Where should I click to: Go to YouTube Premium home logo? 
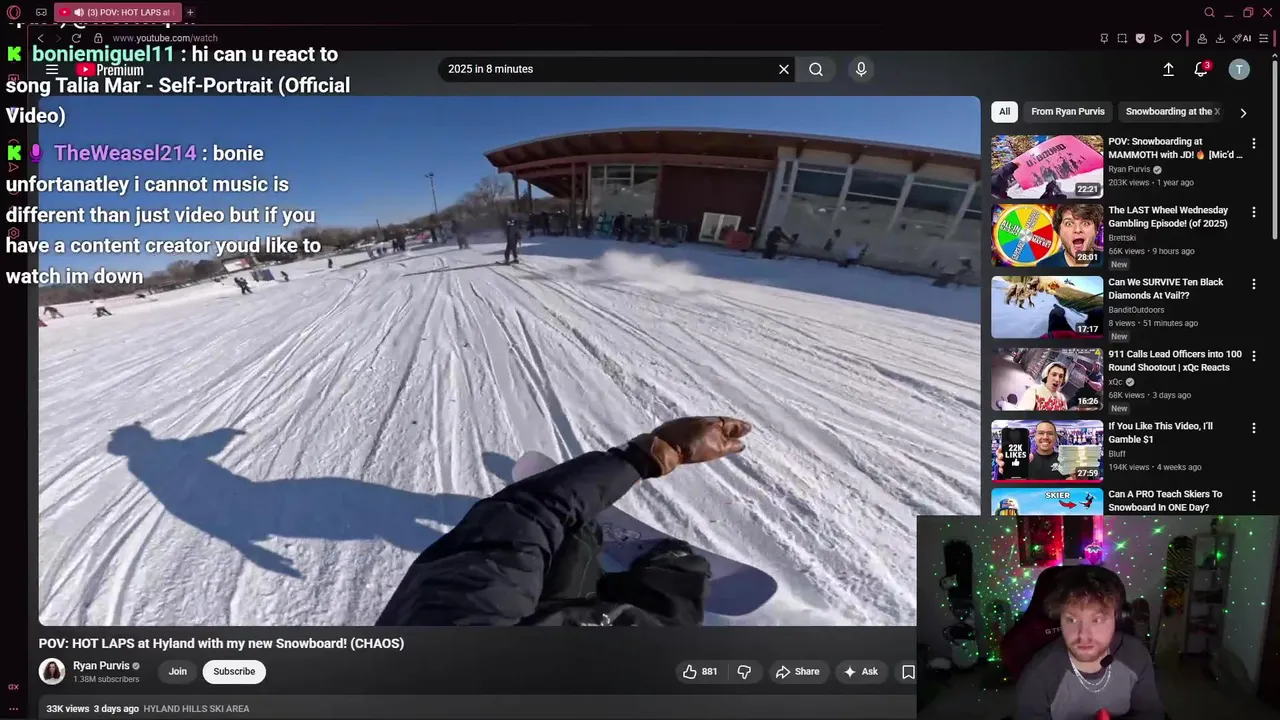(110, 70)
